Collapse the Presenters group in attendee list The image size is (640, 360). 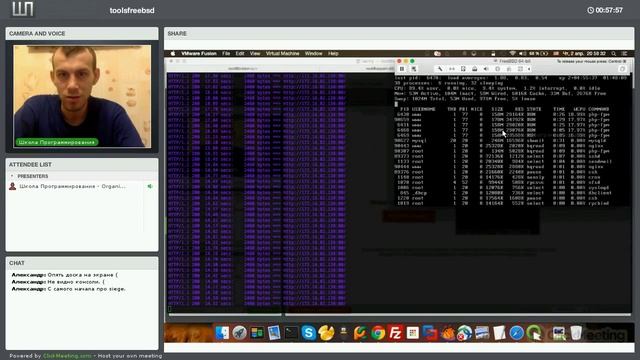click(12, 176)
